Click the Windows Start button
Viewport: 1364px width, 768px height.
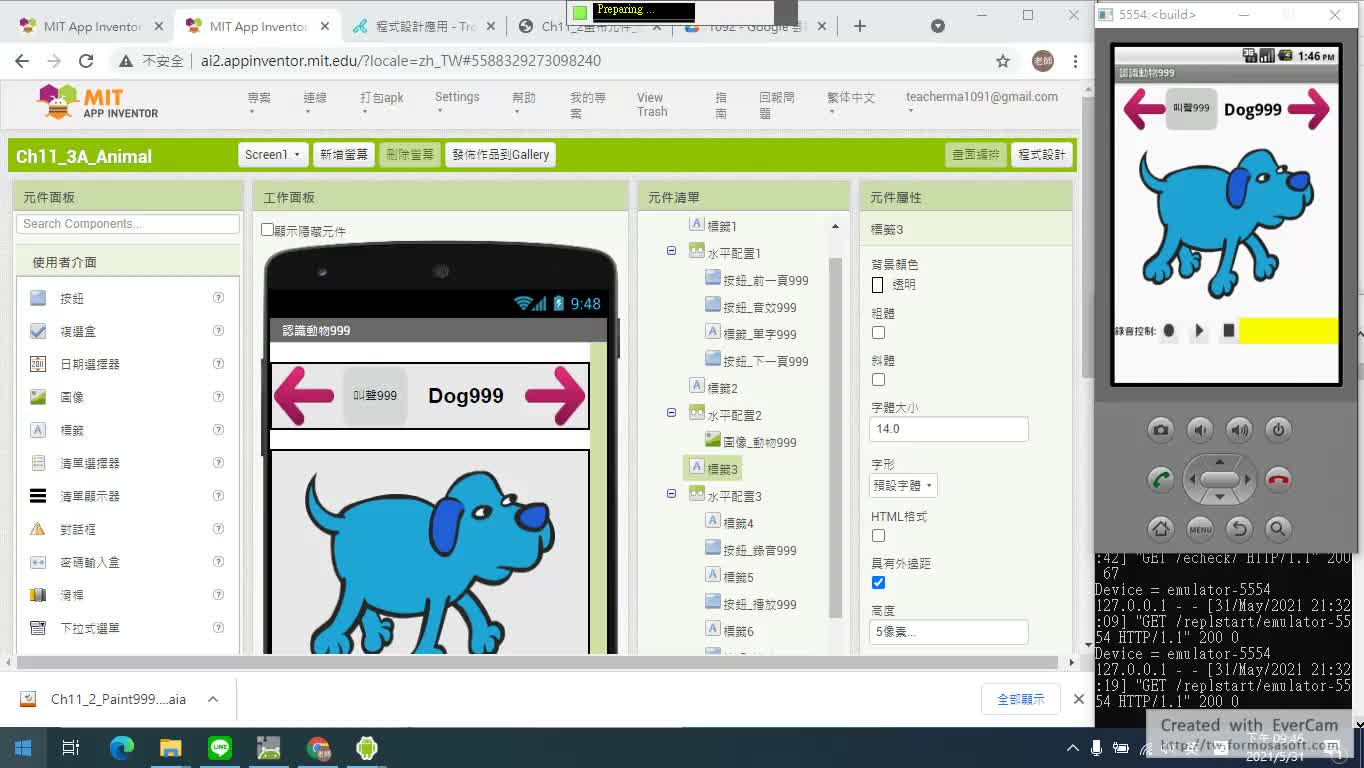coord(23,747)
